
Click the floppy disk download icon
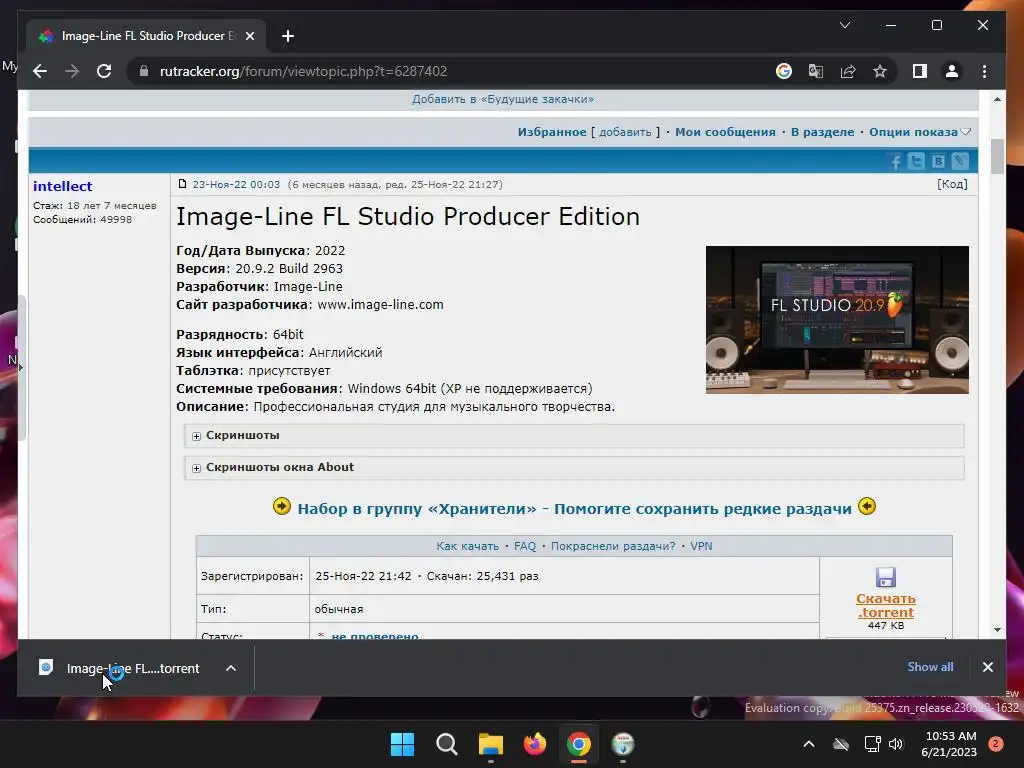[886, 577]
